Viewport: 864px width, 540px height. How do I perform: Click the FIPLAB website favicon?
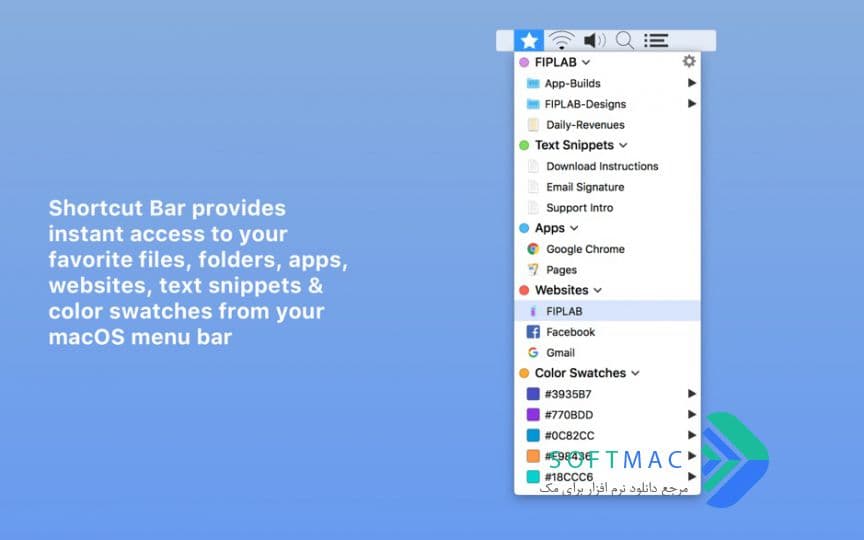[x=533, y=311]
